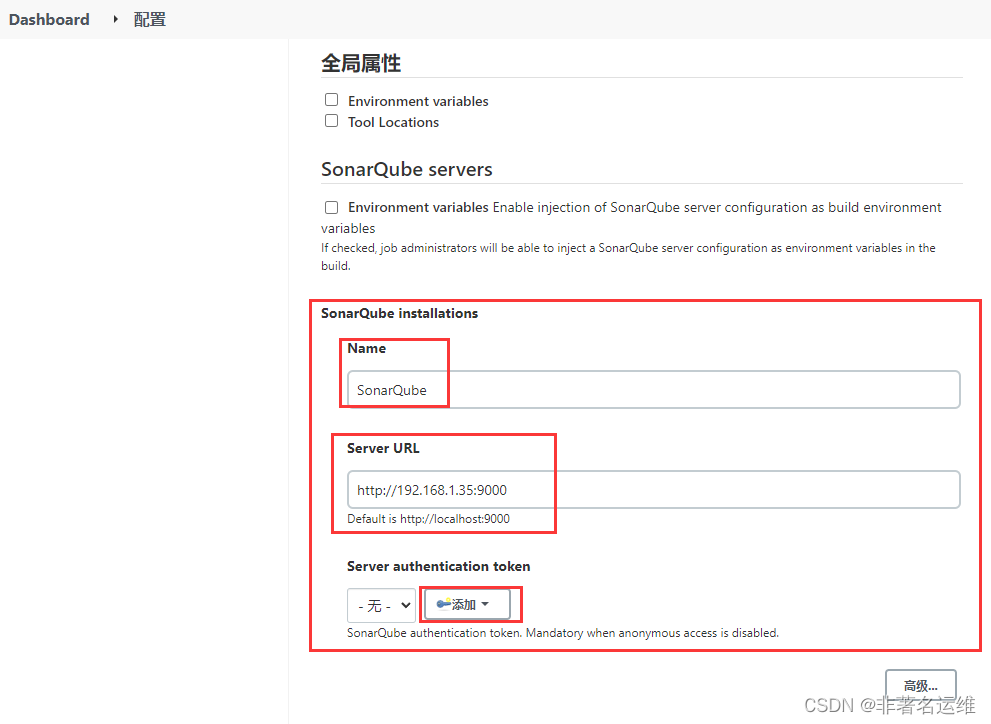The height and width of the screenshot is (724, 991).
Task: Click the Server authentication token label
Action: tap(439, 566)
